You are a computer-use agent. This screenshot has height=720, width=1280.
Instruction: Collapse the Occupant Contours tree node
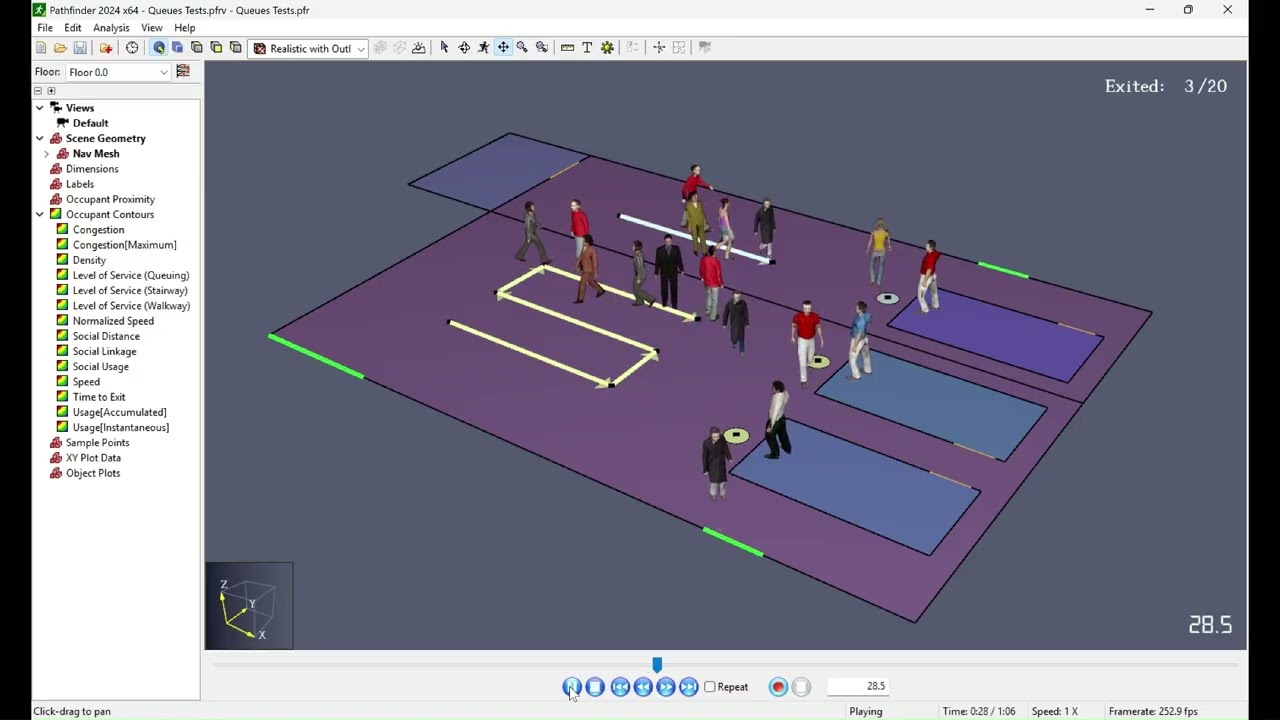click(40, 215)
